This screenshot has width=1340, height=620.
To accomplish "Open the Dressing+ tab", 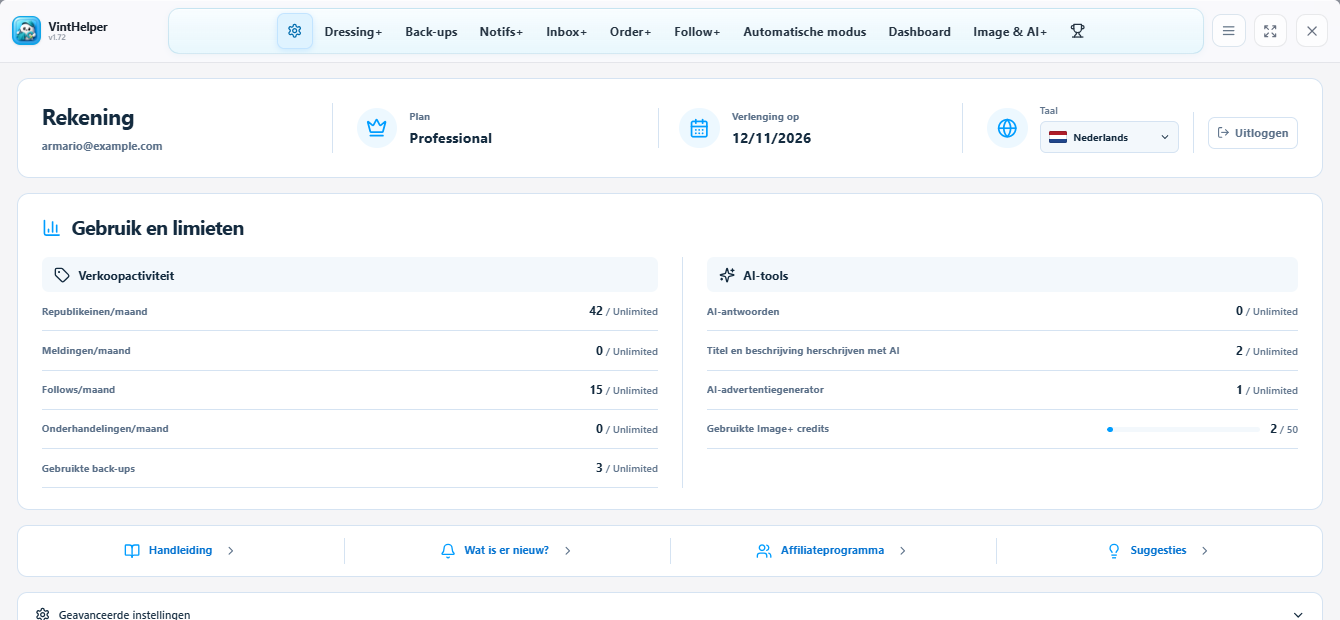I will (353, 32).
